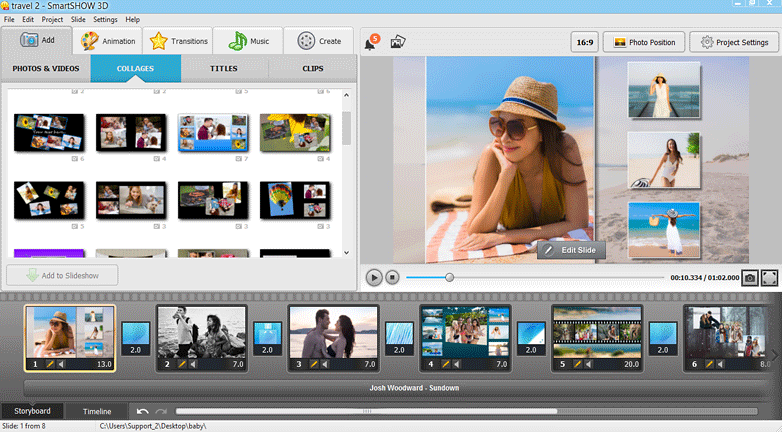Stop the slideshow playback
The width and height of the screenshot is (782, 432).
[x=393, y=277]
